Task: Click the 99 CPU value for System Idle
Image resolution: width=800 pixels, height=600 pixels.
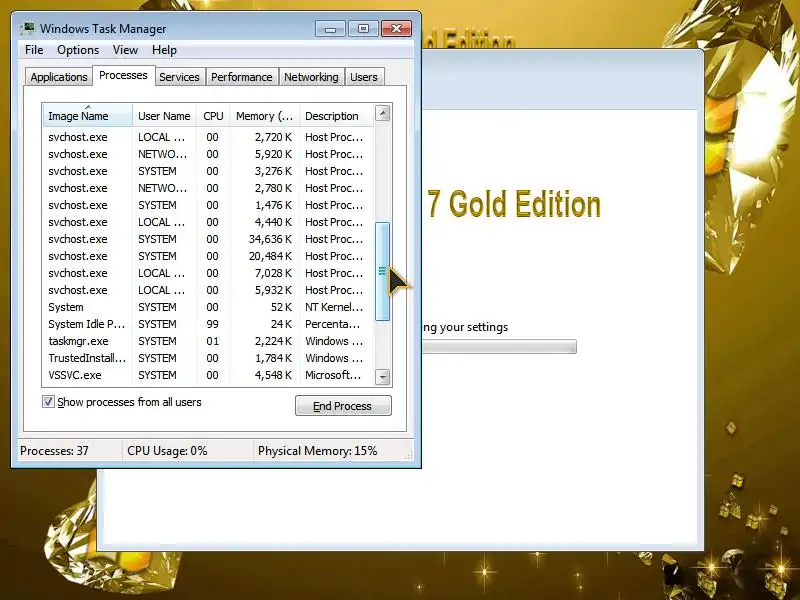Action: 212,324
